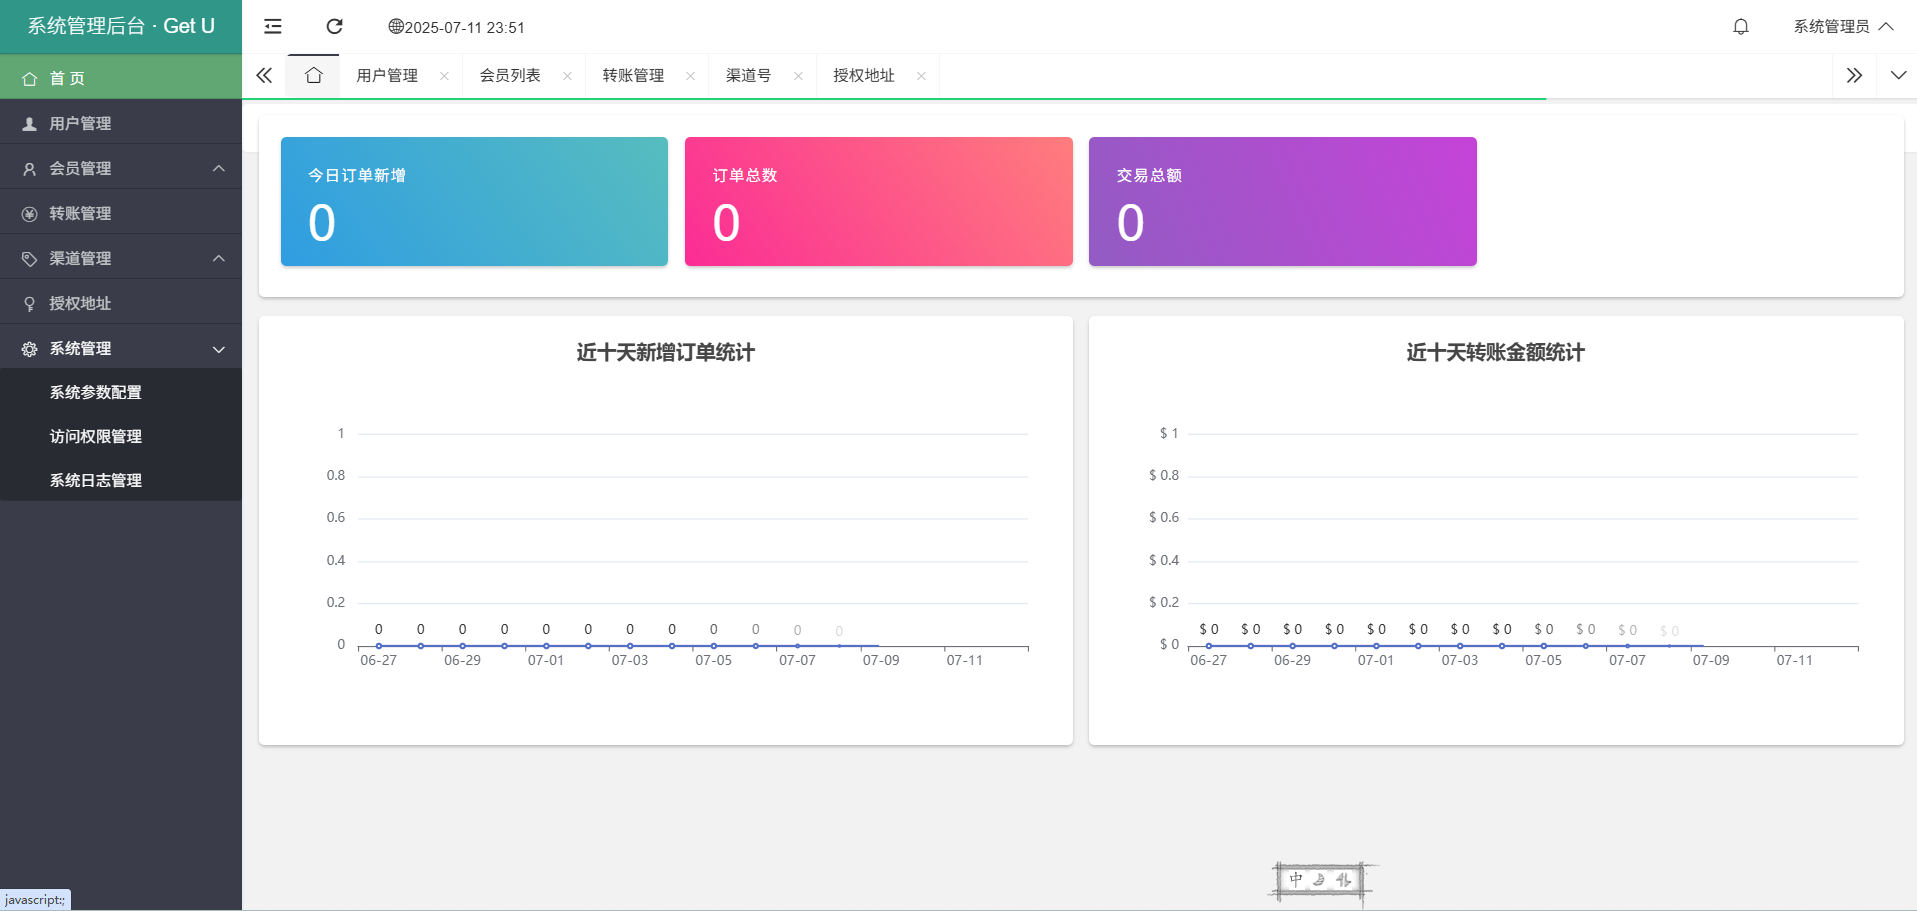1917x911 pixels.
Task: Expand the 会员管理 sidebar menu
Action: 120,168
